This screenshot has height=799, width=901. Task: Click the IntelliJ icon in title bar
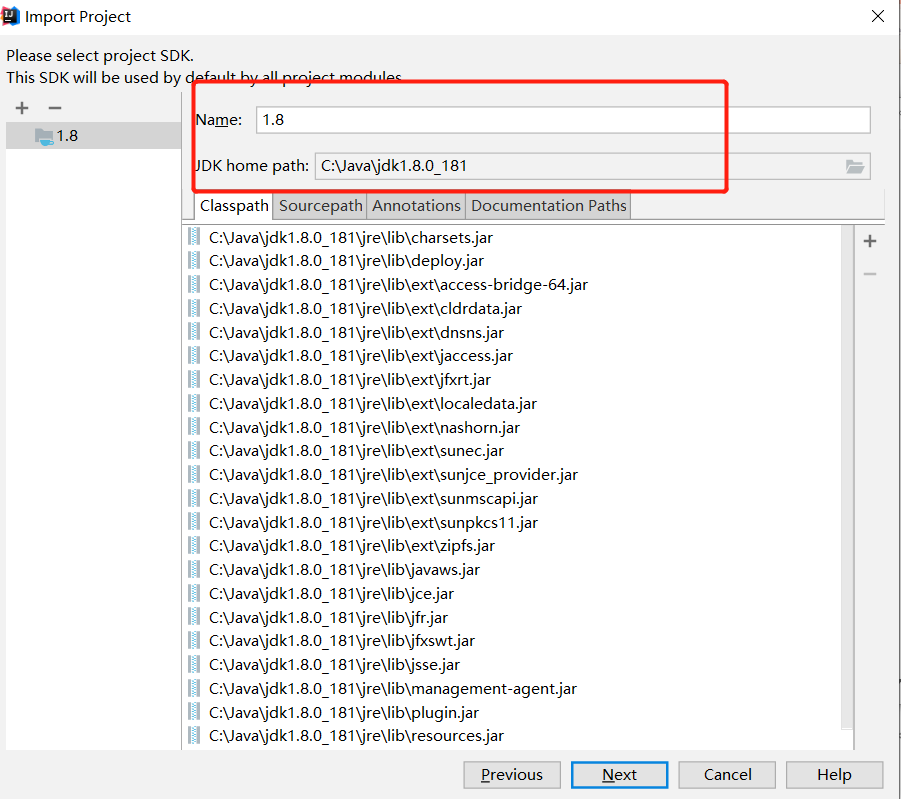point(11,16)
